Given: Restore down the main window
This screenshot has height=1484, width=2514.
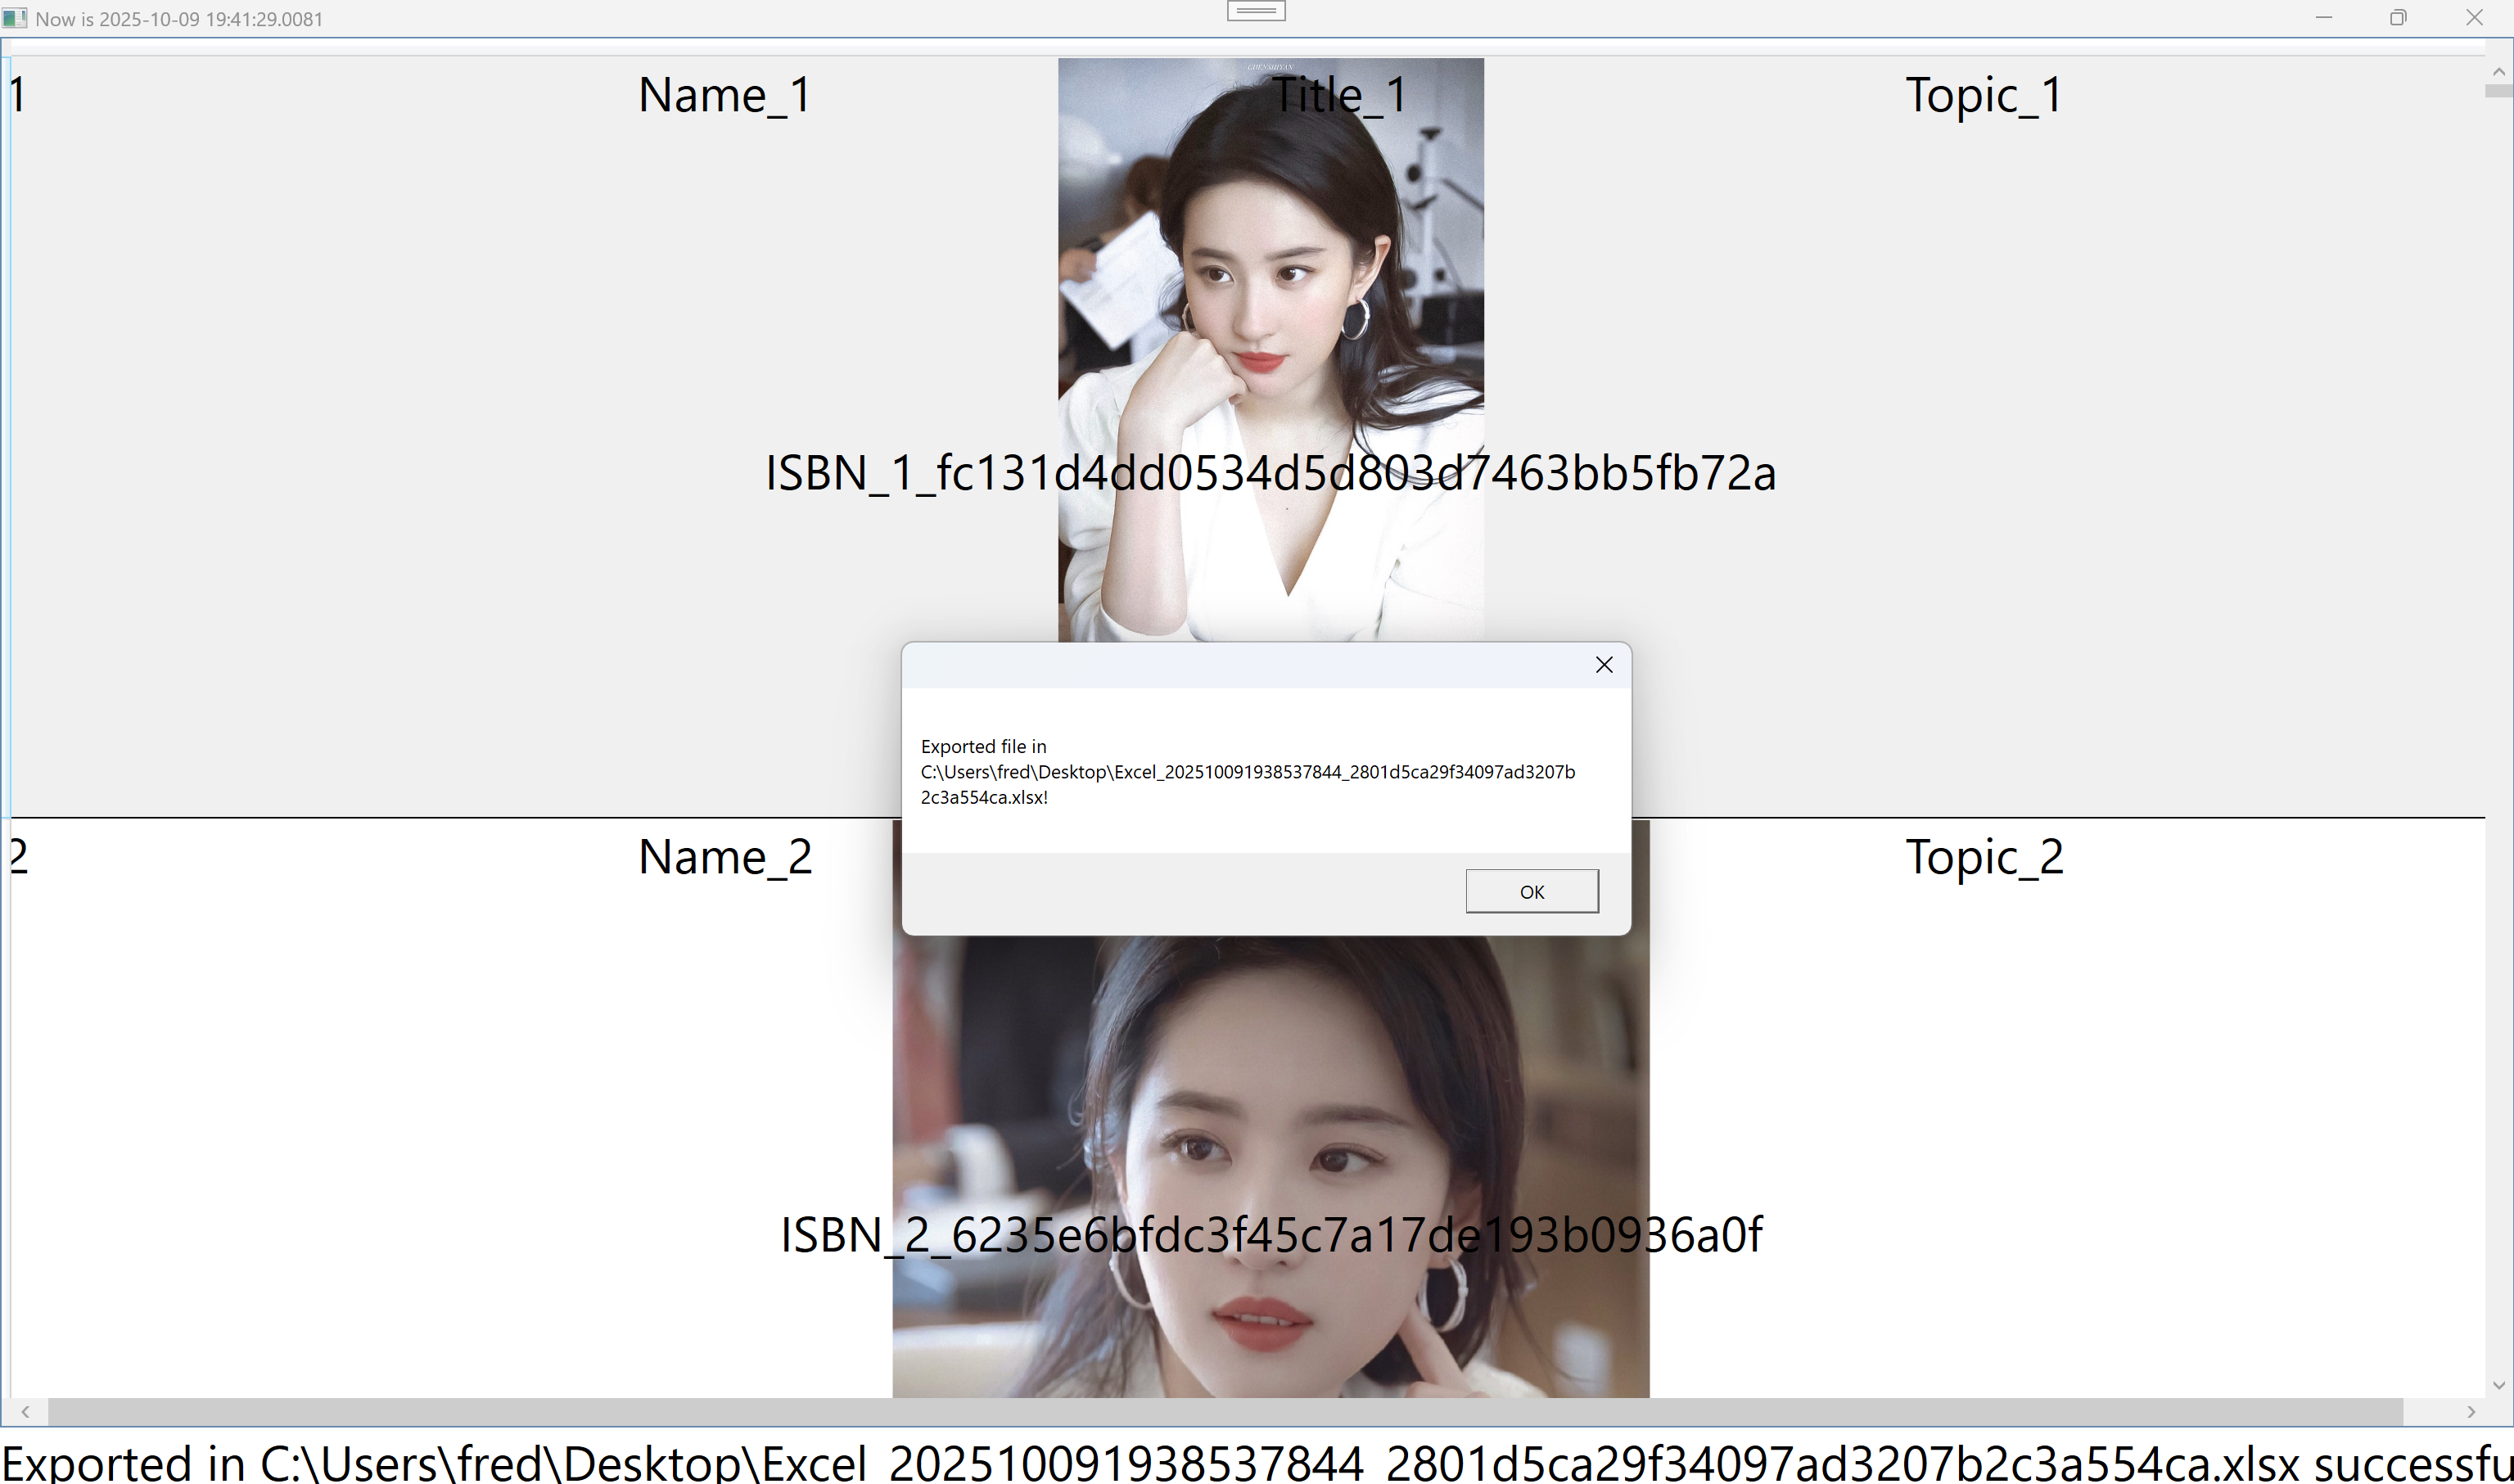Looking at the screenshot, I should (2397, 18).
